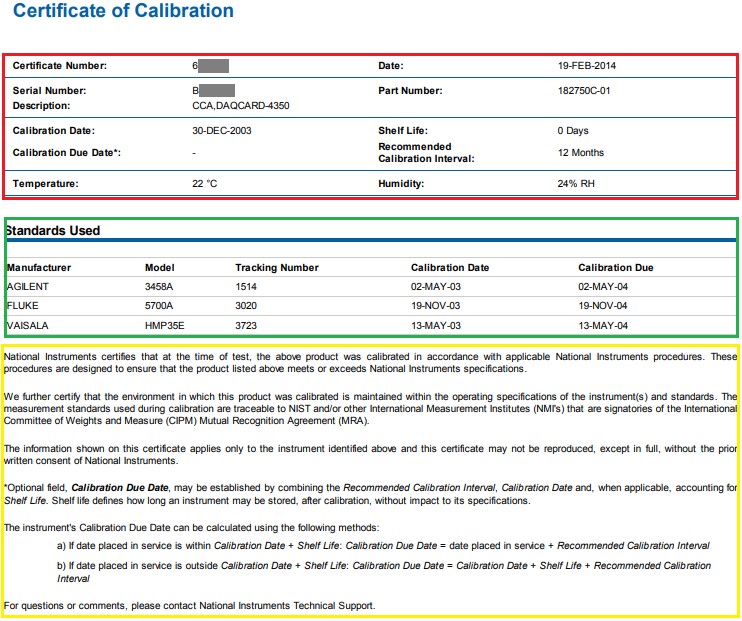
Task: Select the 'Calibration Due Date*:' label
Action: tap(67, 152)
